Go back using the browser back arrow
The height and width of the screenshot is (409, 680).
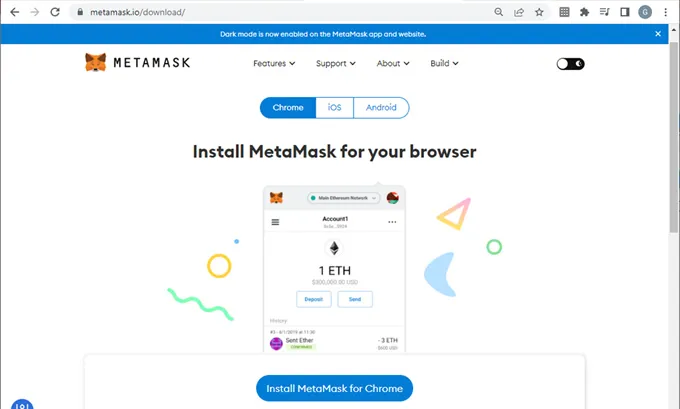click(15, 12)
